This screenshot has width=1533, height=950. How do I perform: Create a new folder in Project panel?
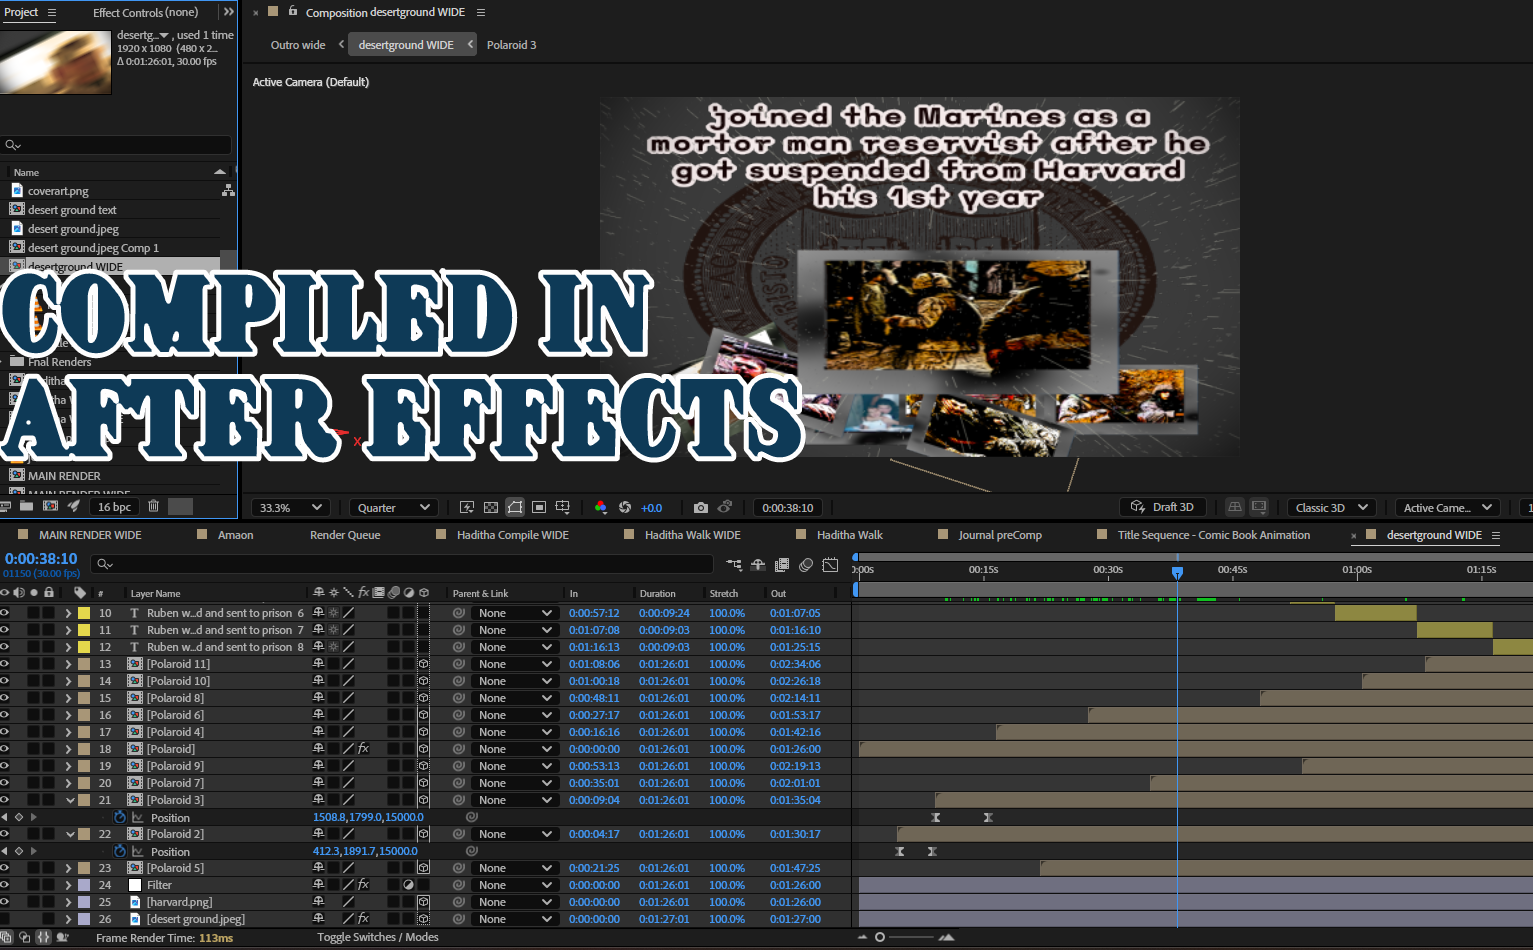(x=26, y=506)
